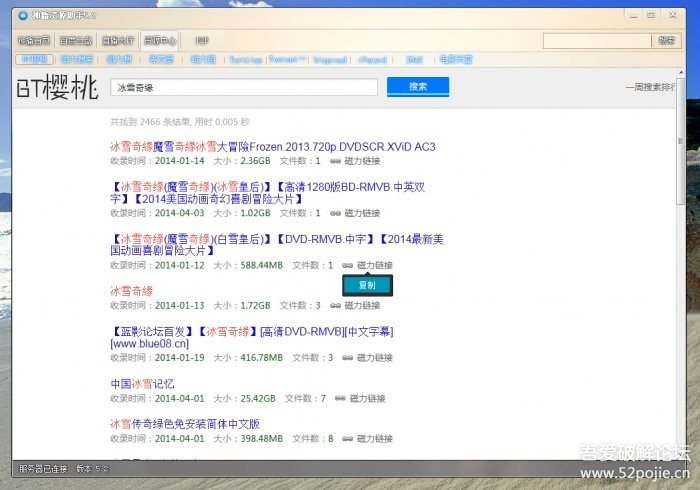Click 磁力链接 for the 1.72GB result
Image resolution: width=700 pixels, height=490 pixels.
click(x=362, y=306)
